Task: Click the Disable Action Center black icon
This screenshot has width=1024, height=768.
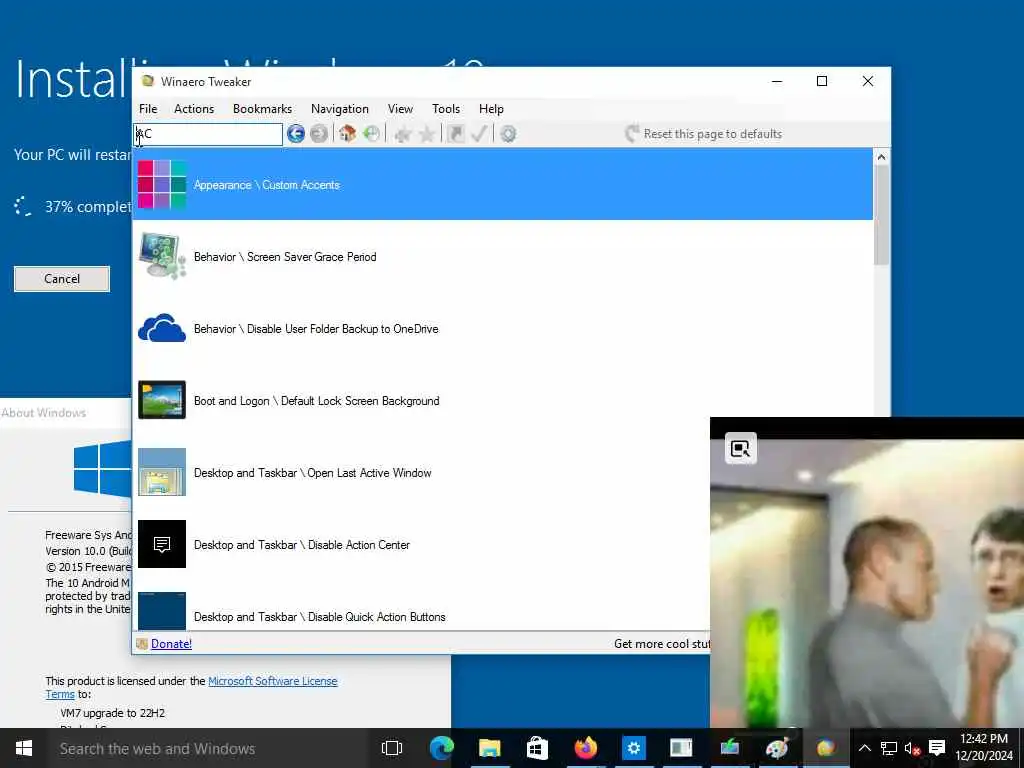Action: [162, 544]
